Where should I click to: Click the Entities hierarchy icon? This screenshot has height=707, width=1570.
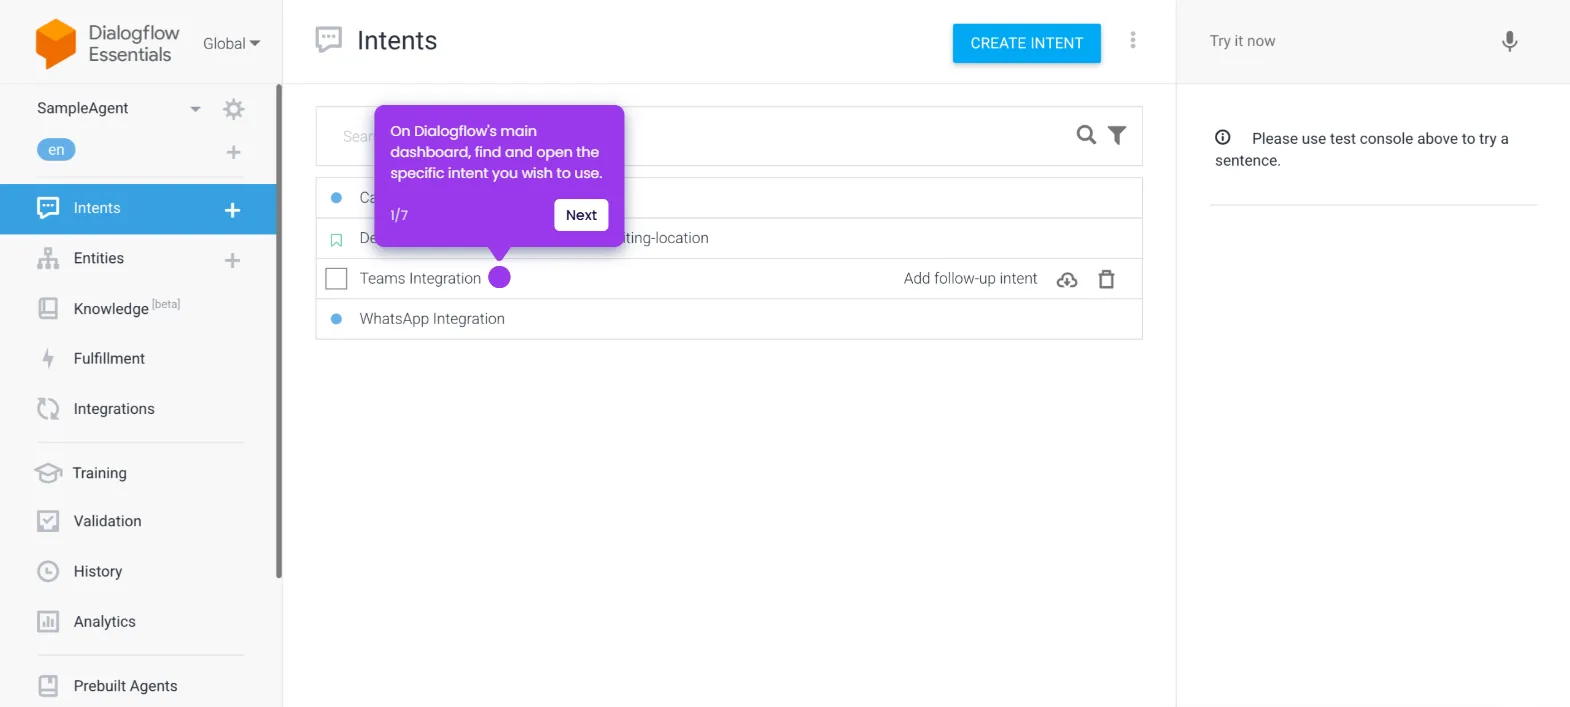tap(48, 259)
